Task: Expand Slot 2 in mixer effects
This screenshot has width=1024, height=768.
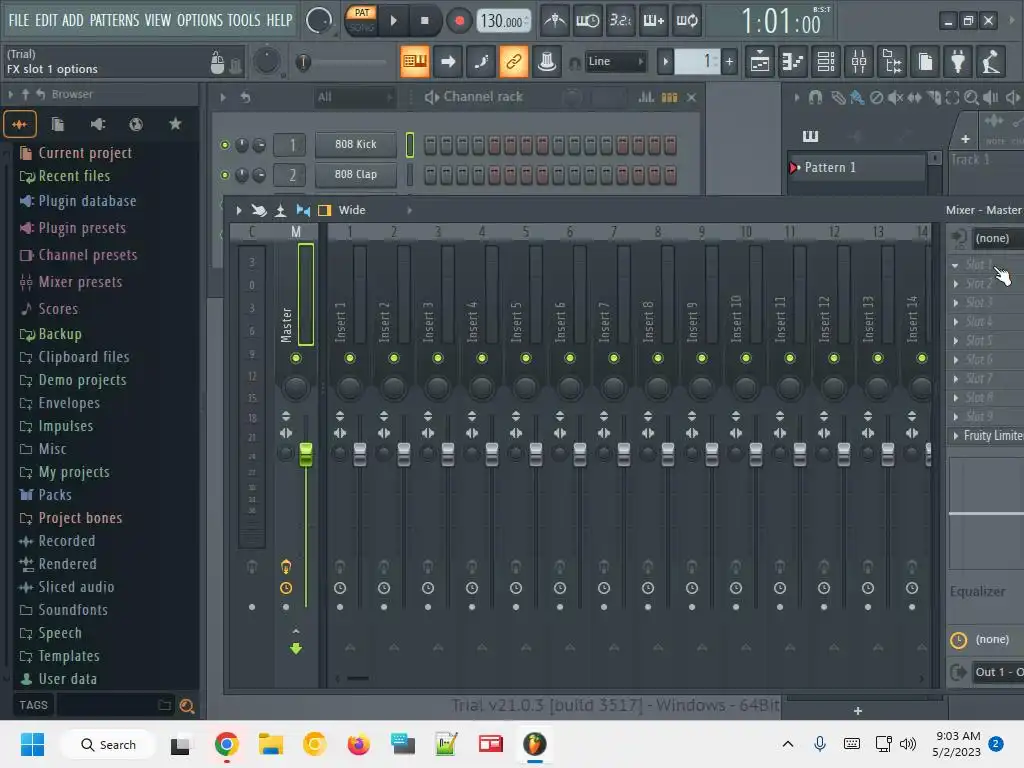Action: [x=956, y=283]
